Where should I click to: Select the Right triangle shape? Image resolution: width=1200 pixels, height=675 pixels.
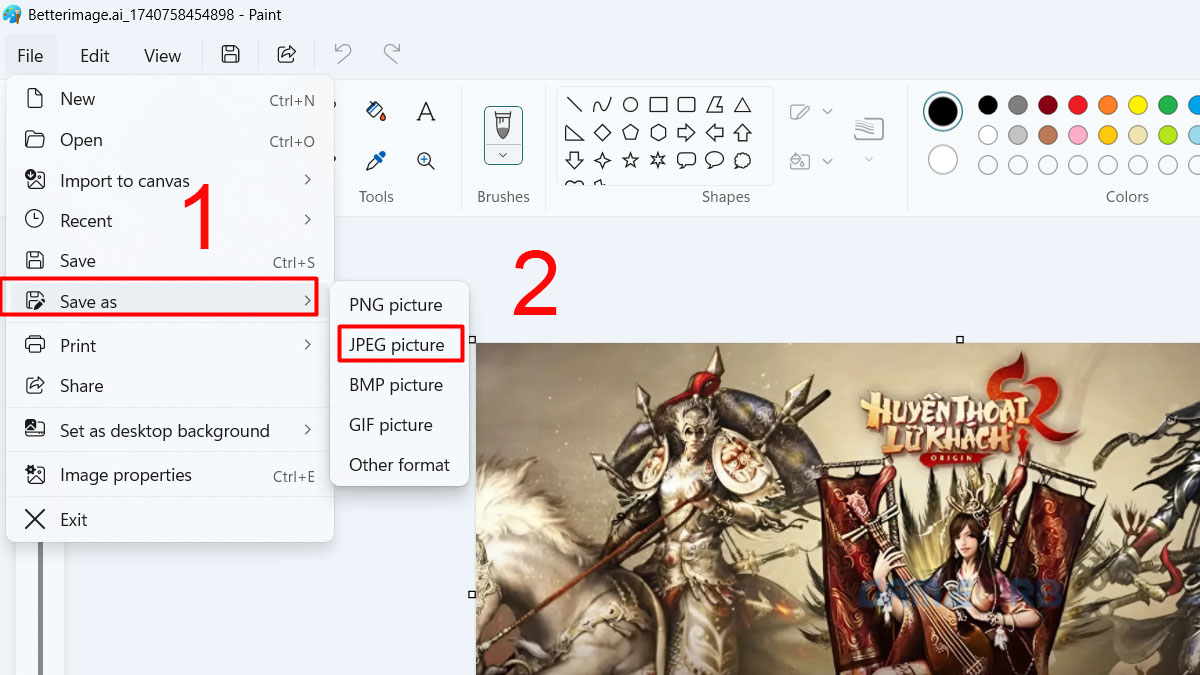click(x=574, y=132)
